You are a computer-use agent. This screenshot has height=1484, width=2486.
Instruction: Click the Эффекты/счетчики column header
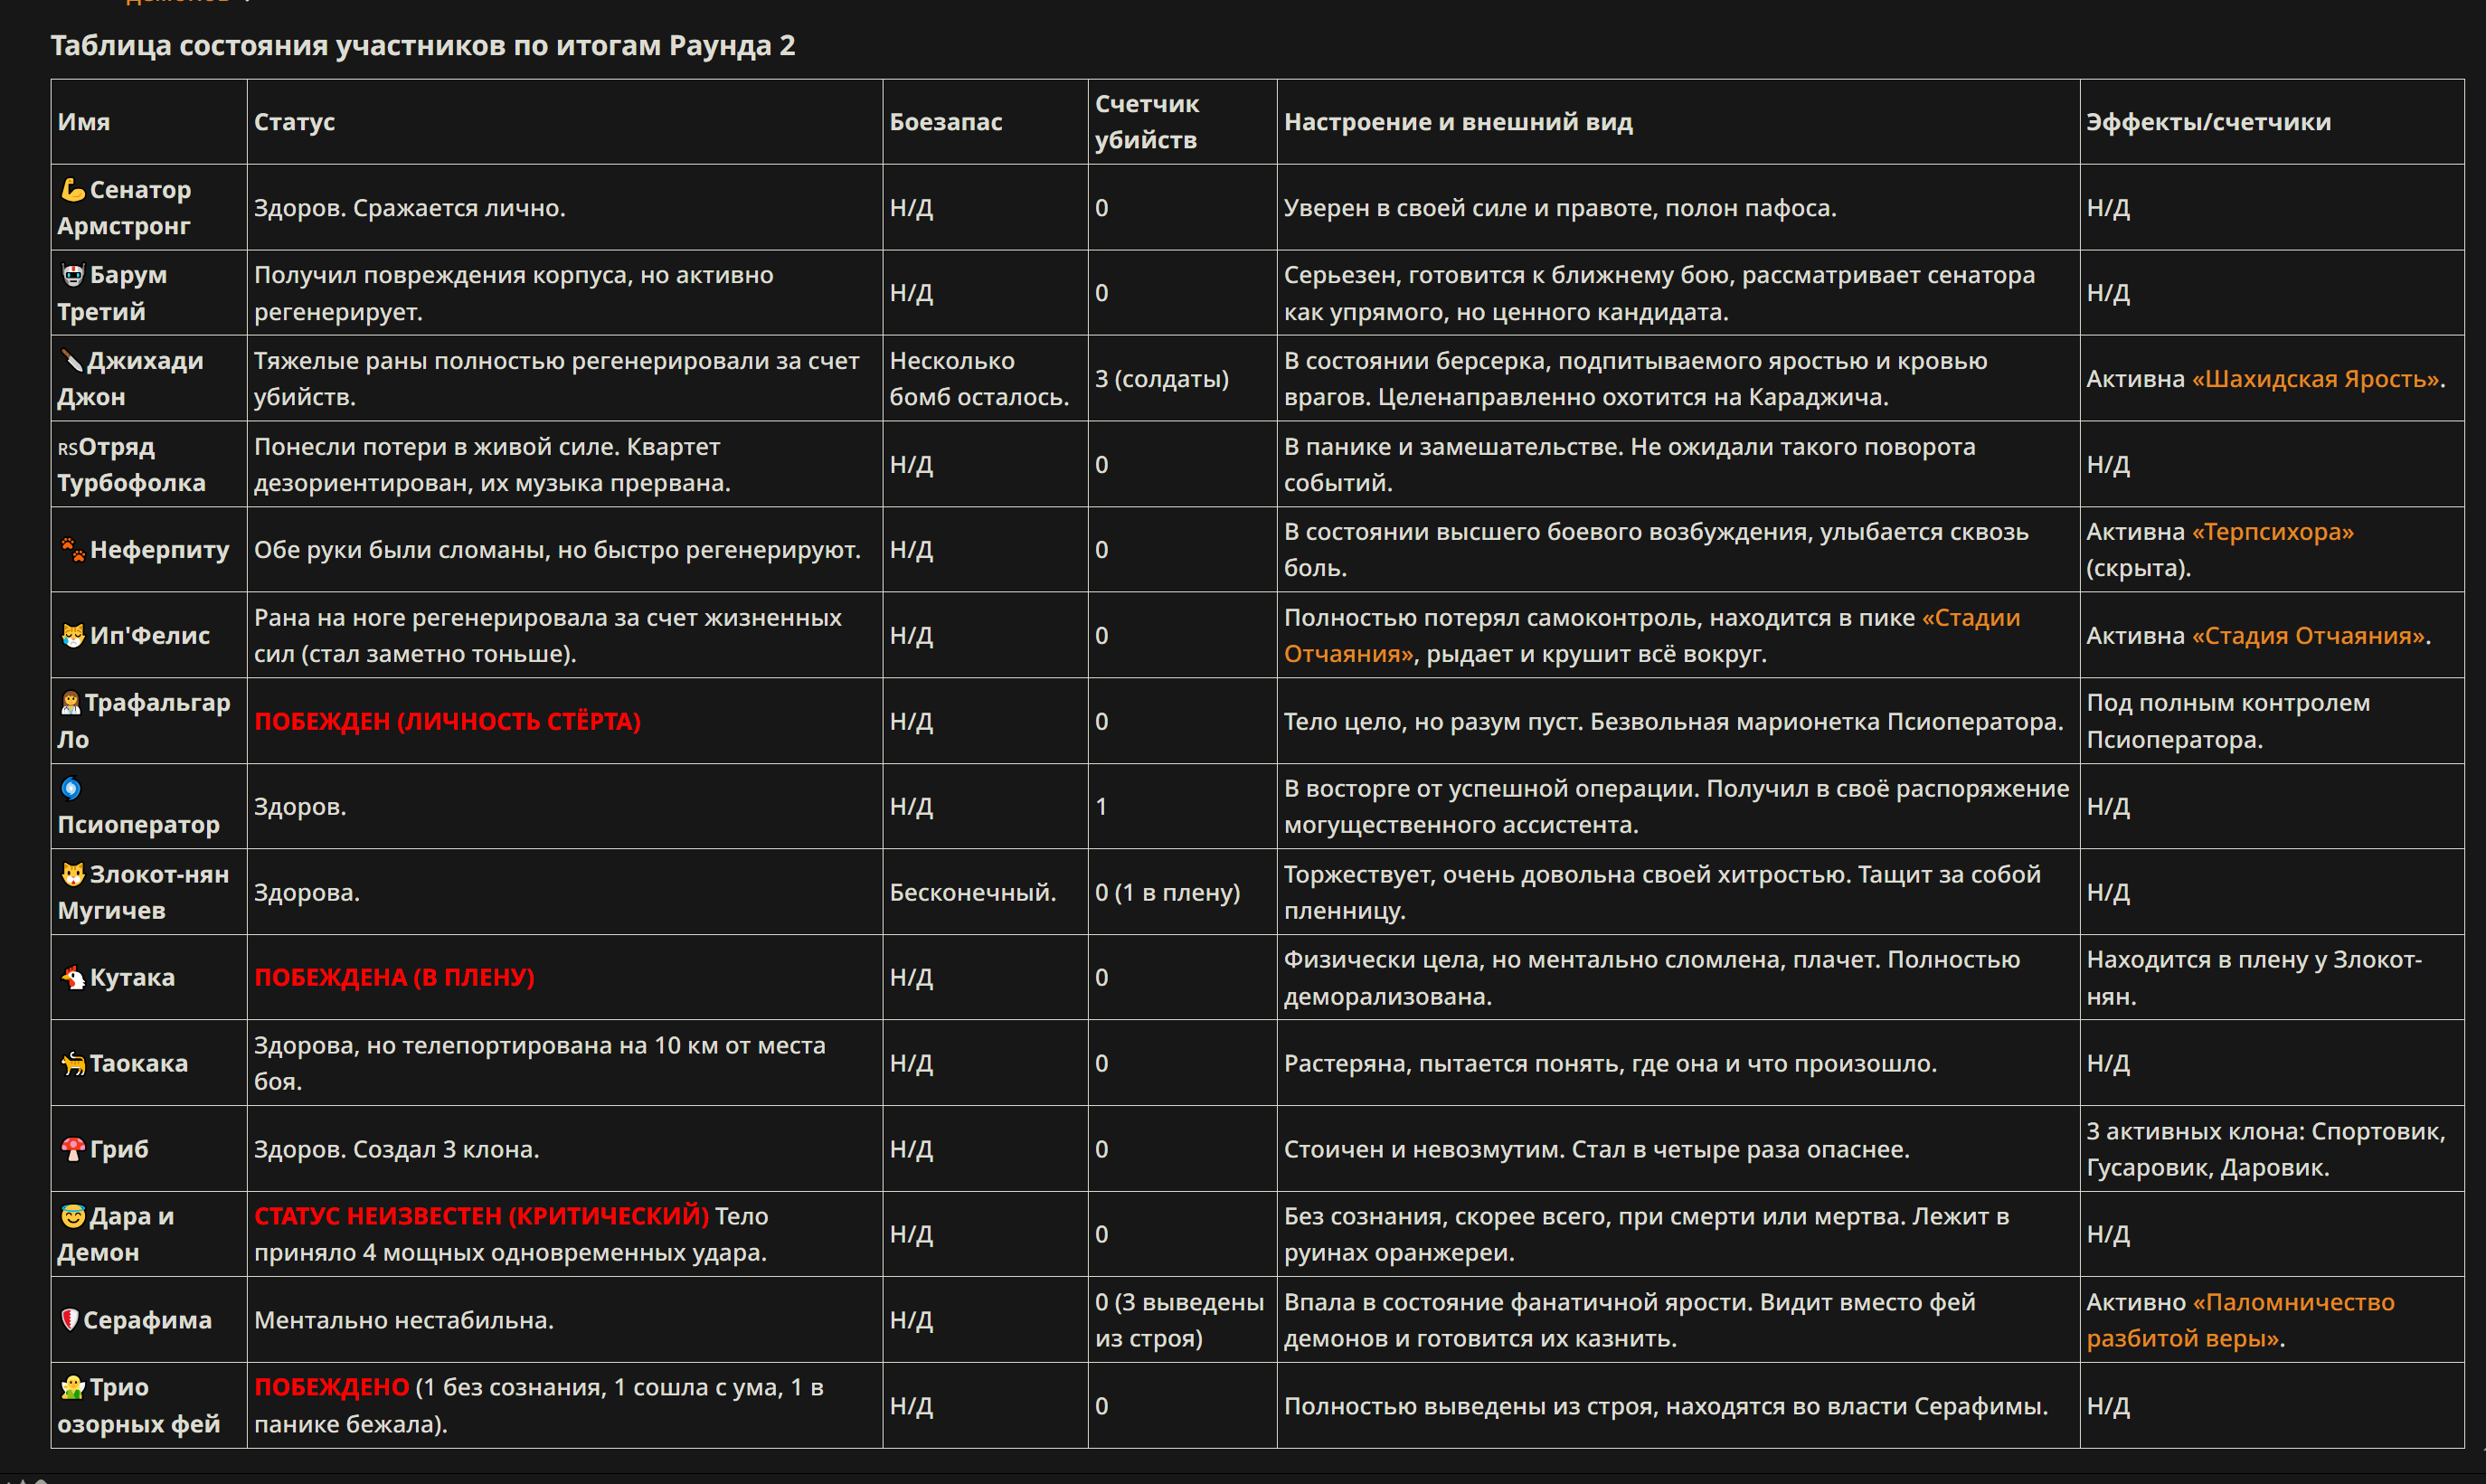pyautogui.click(x=2208, y=122)
